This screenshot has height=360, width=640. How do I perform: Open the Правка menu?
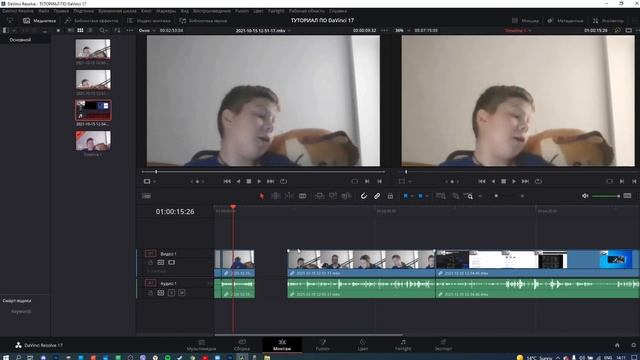coord(61,11)
